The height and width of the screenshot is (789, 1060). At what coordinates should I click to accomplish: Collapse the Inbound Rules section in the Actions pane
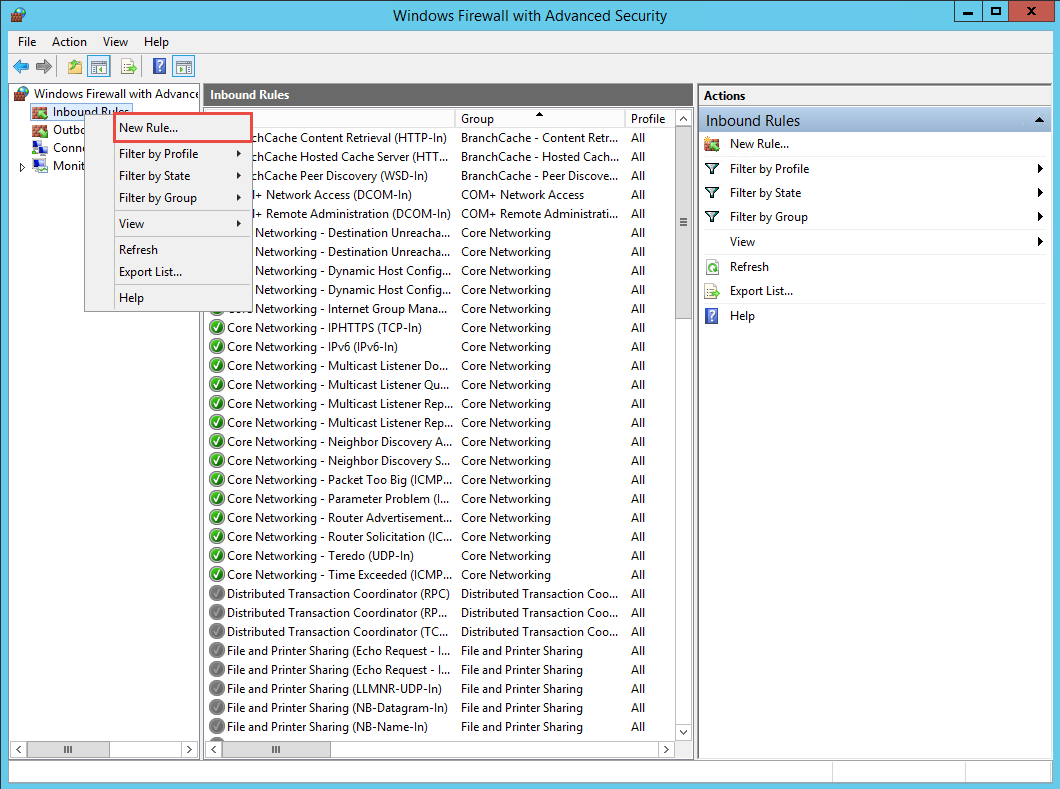[x=1039, y=121]
